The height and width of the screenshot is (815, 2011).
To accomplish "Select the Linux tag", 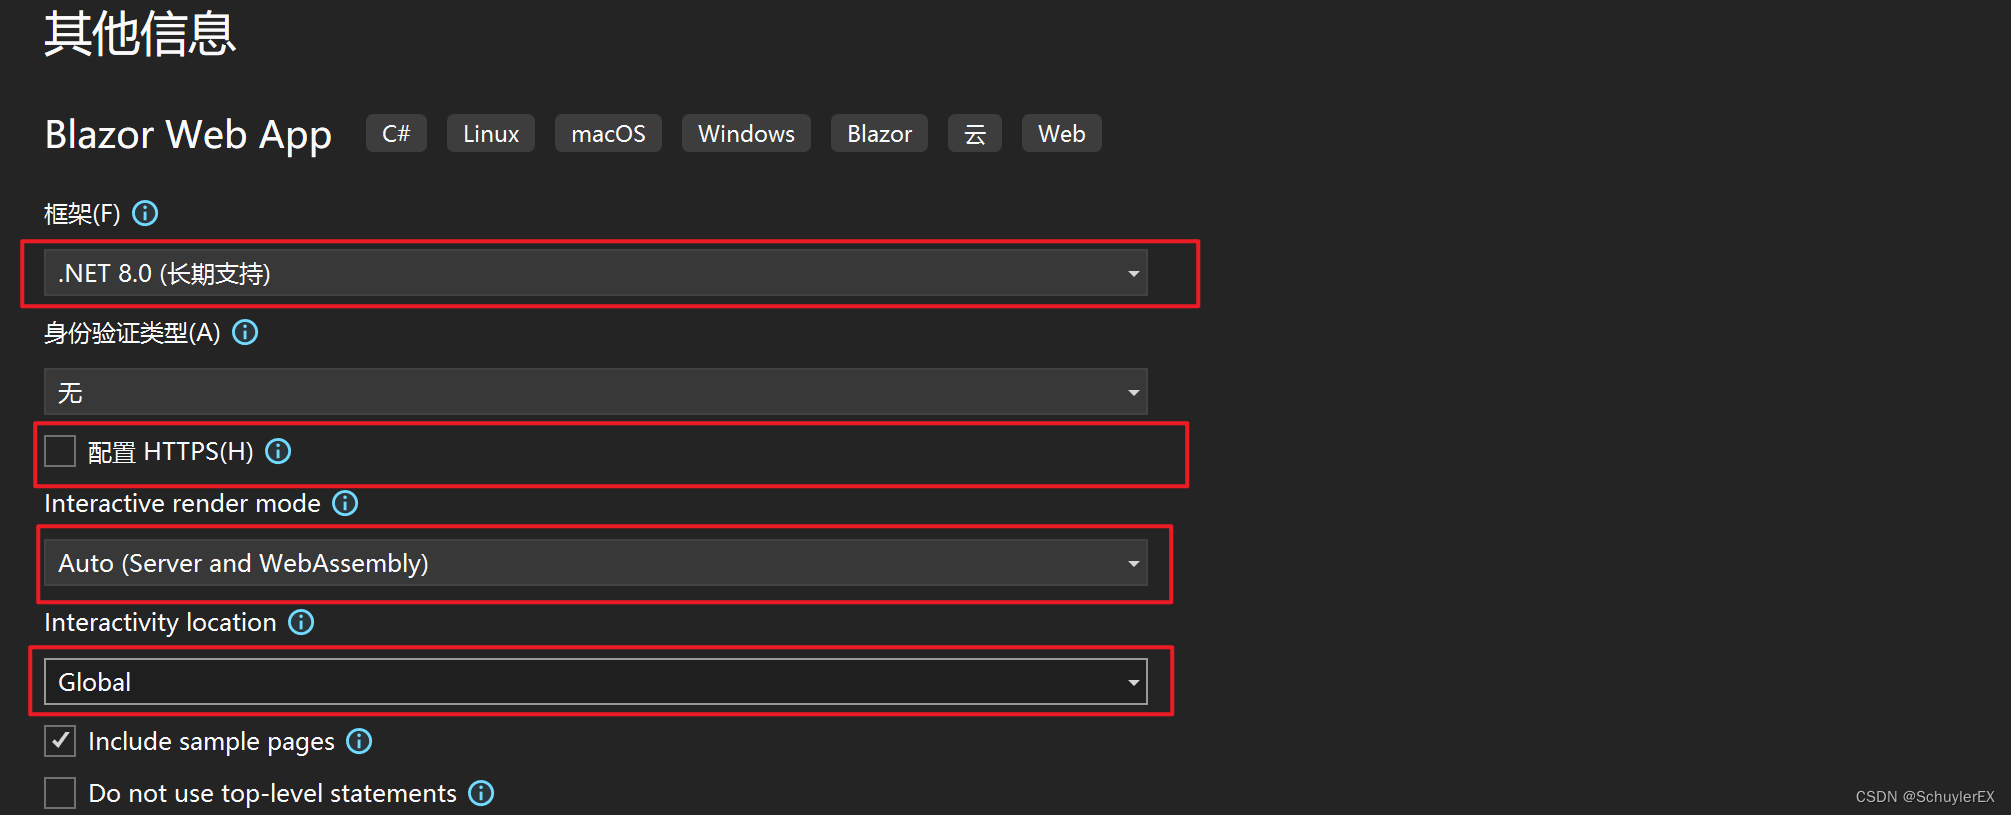I will [x=491, y=133].
